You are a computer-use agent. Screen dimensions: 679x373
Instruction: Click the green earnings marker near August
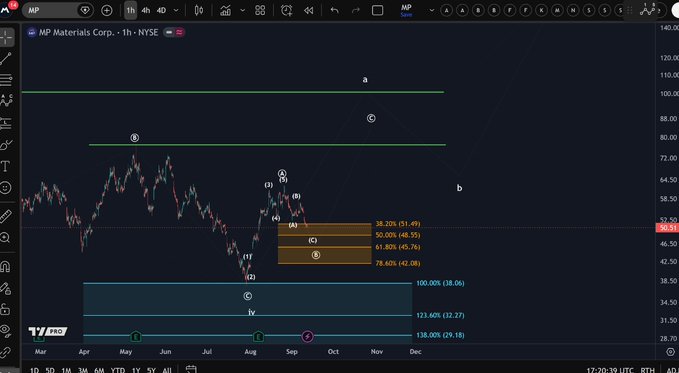click(x=258, y=336)
